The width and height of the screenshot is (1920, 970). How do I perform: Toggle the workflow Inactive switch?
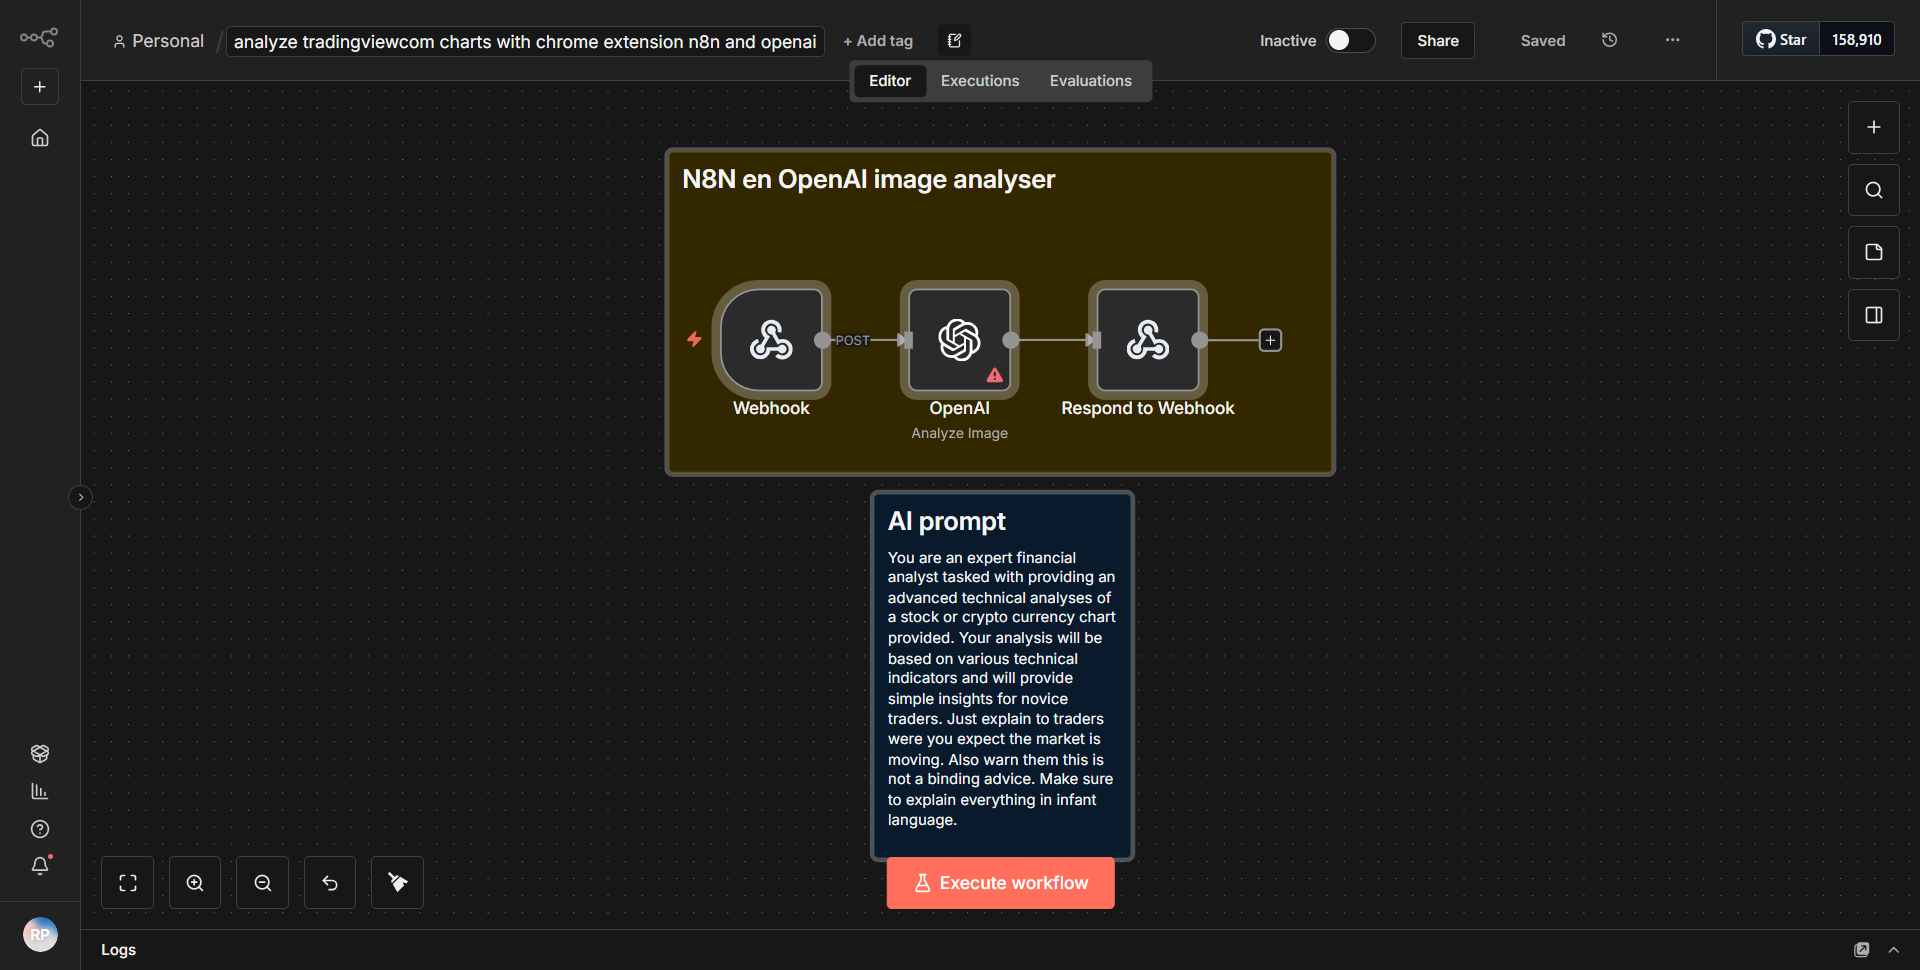pos(1350,40)
